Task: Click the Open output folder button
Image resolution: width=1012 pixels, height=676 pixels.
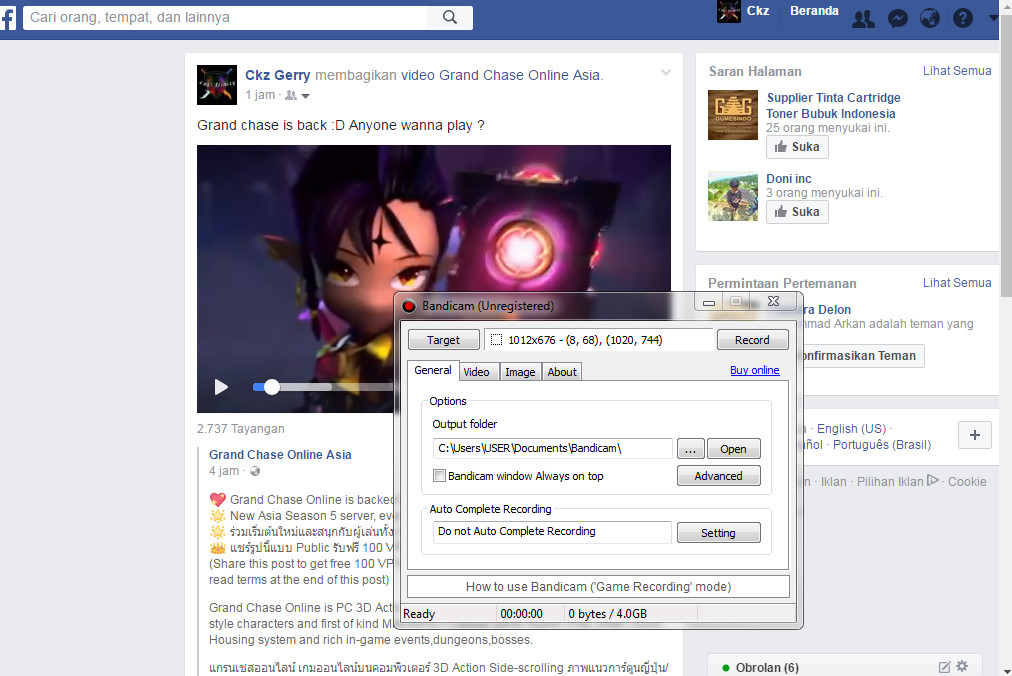Action: 733,449
